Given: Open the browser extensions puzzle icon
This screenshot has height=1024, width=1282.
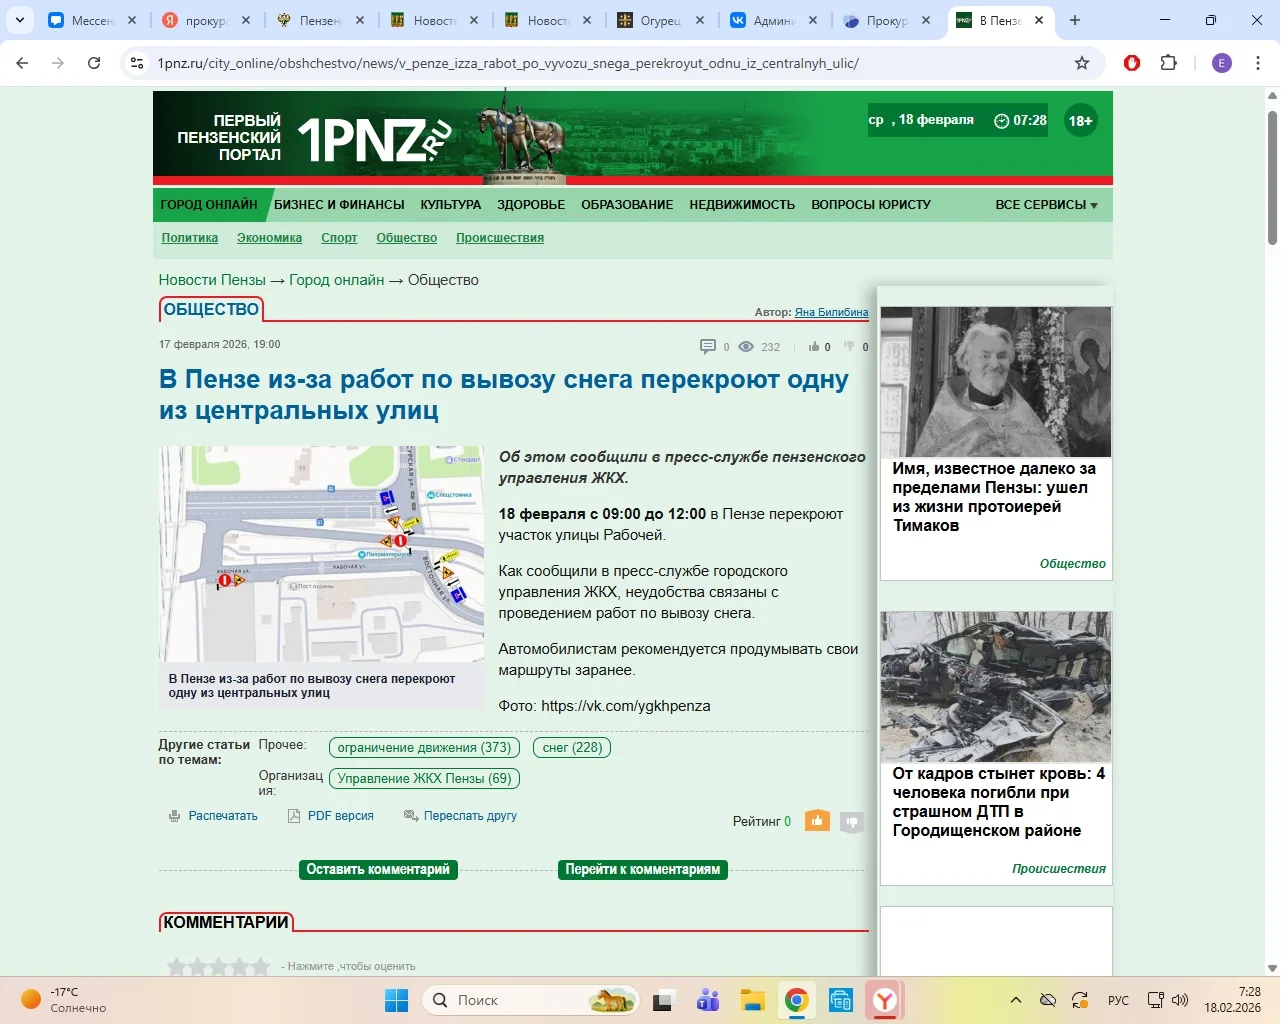Looking at the screenshot, I should 1168,63.
